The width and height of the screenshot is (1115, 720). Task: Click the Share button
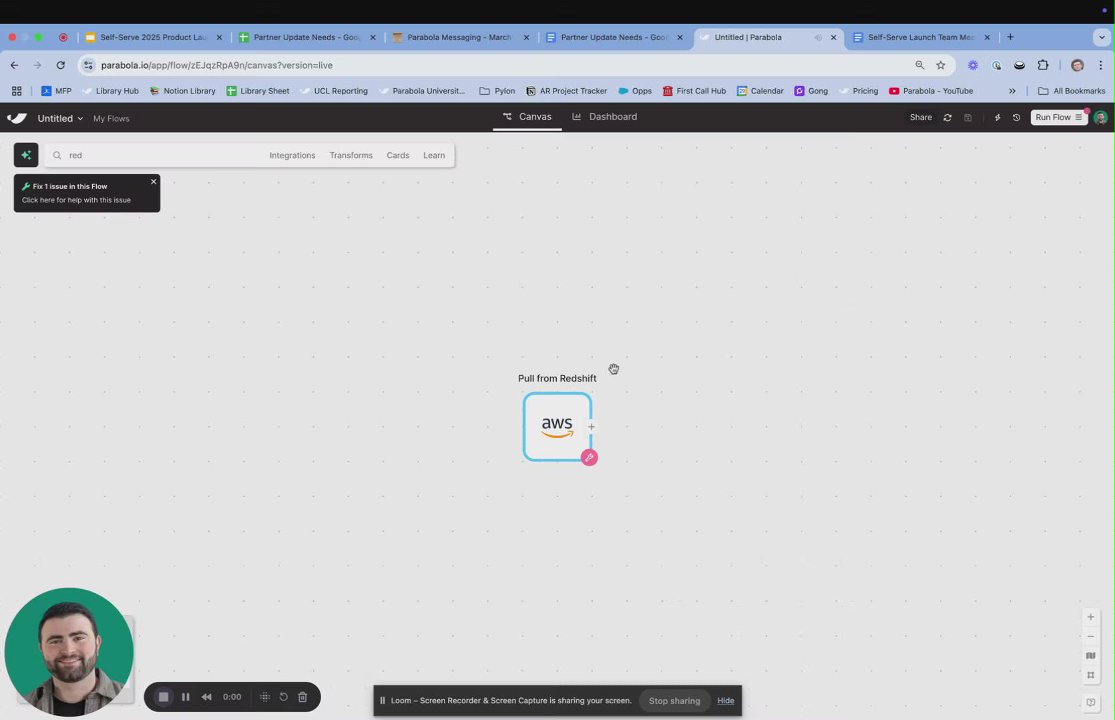920,117
